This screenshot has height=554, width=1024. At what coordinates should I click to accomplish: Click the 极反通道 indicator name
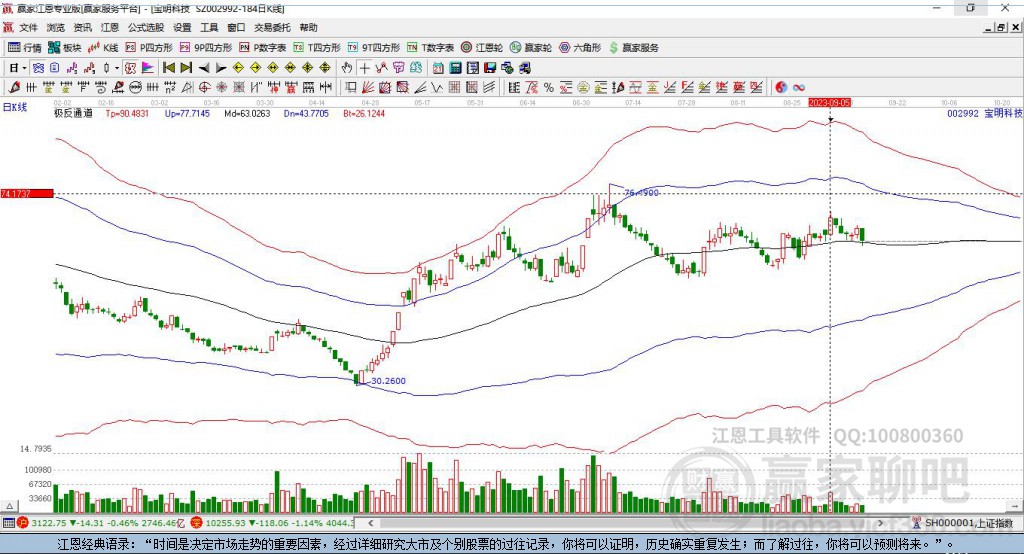[73, 113]
